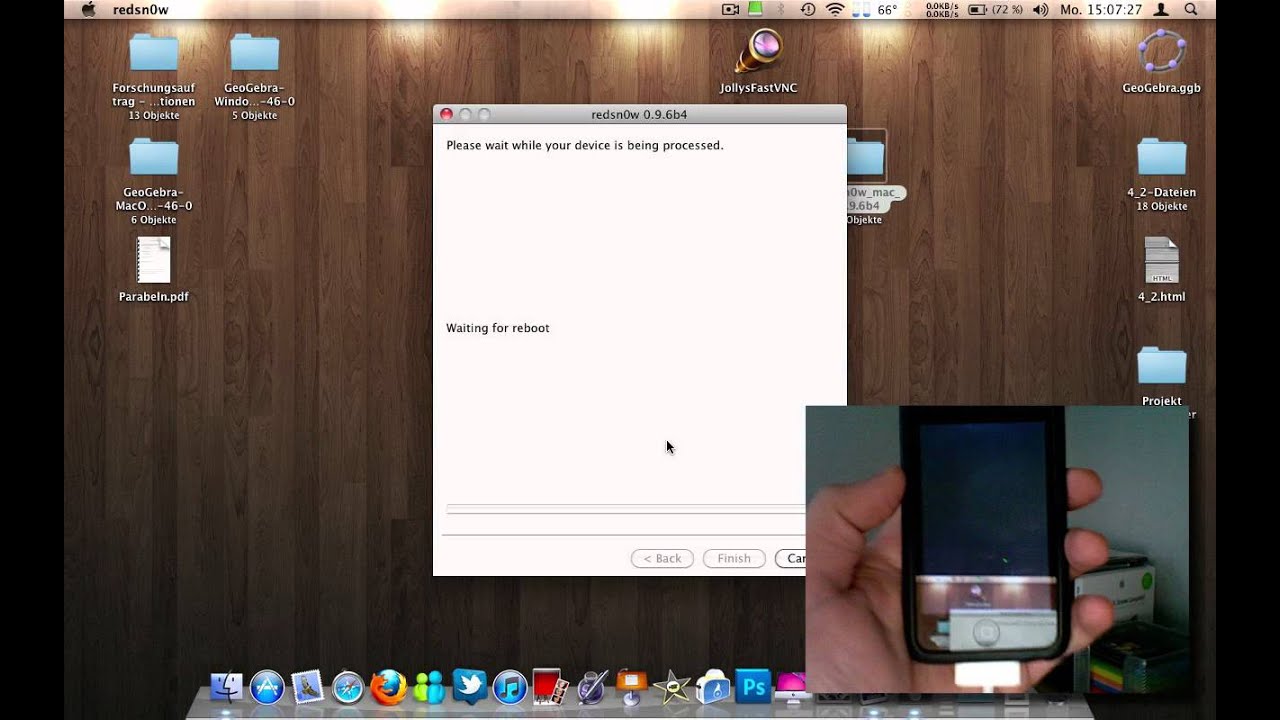Click the memory bars menu bar icon
This screenshot has width=1280, height=720.
860,9
